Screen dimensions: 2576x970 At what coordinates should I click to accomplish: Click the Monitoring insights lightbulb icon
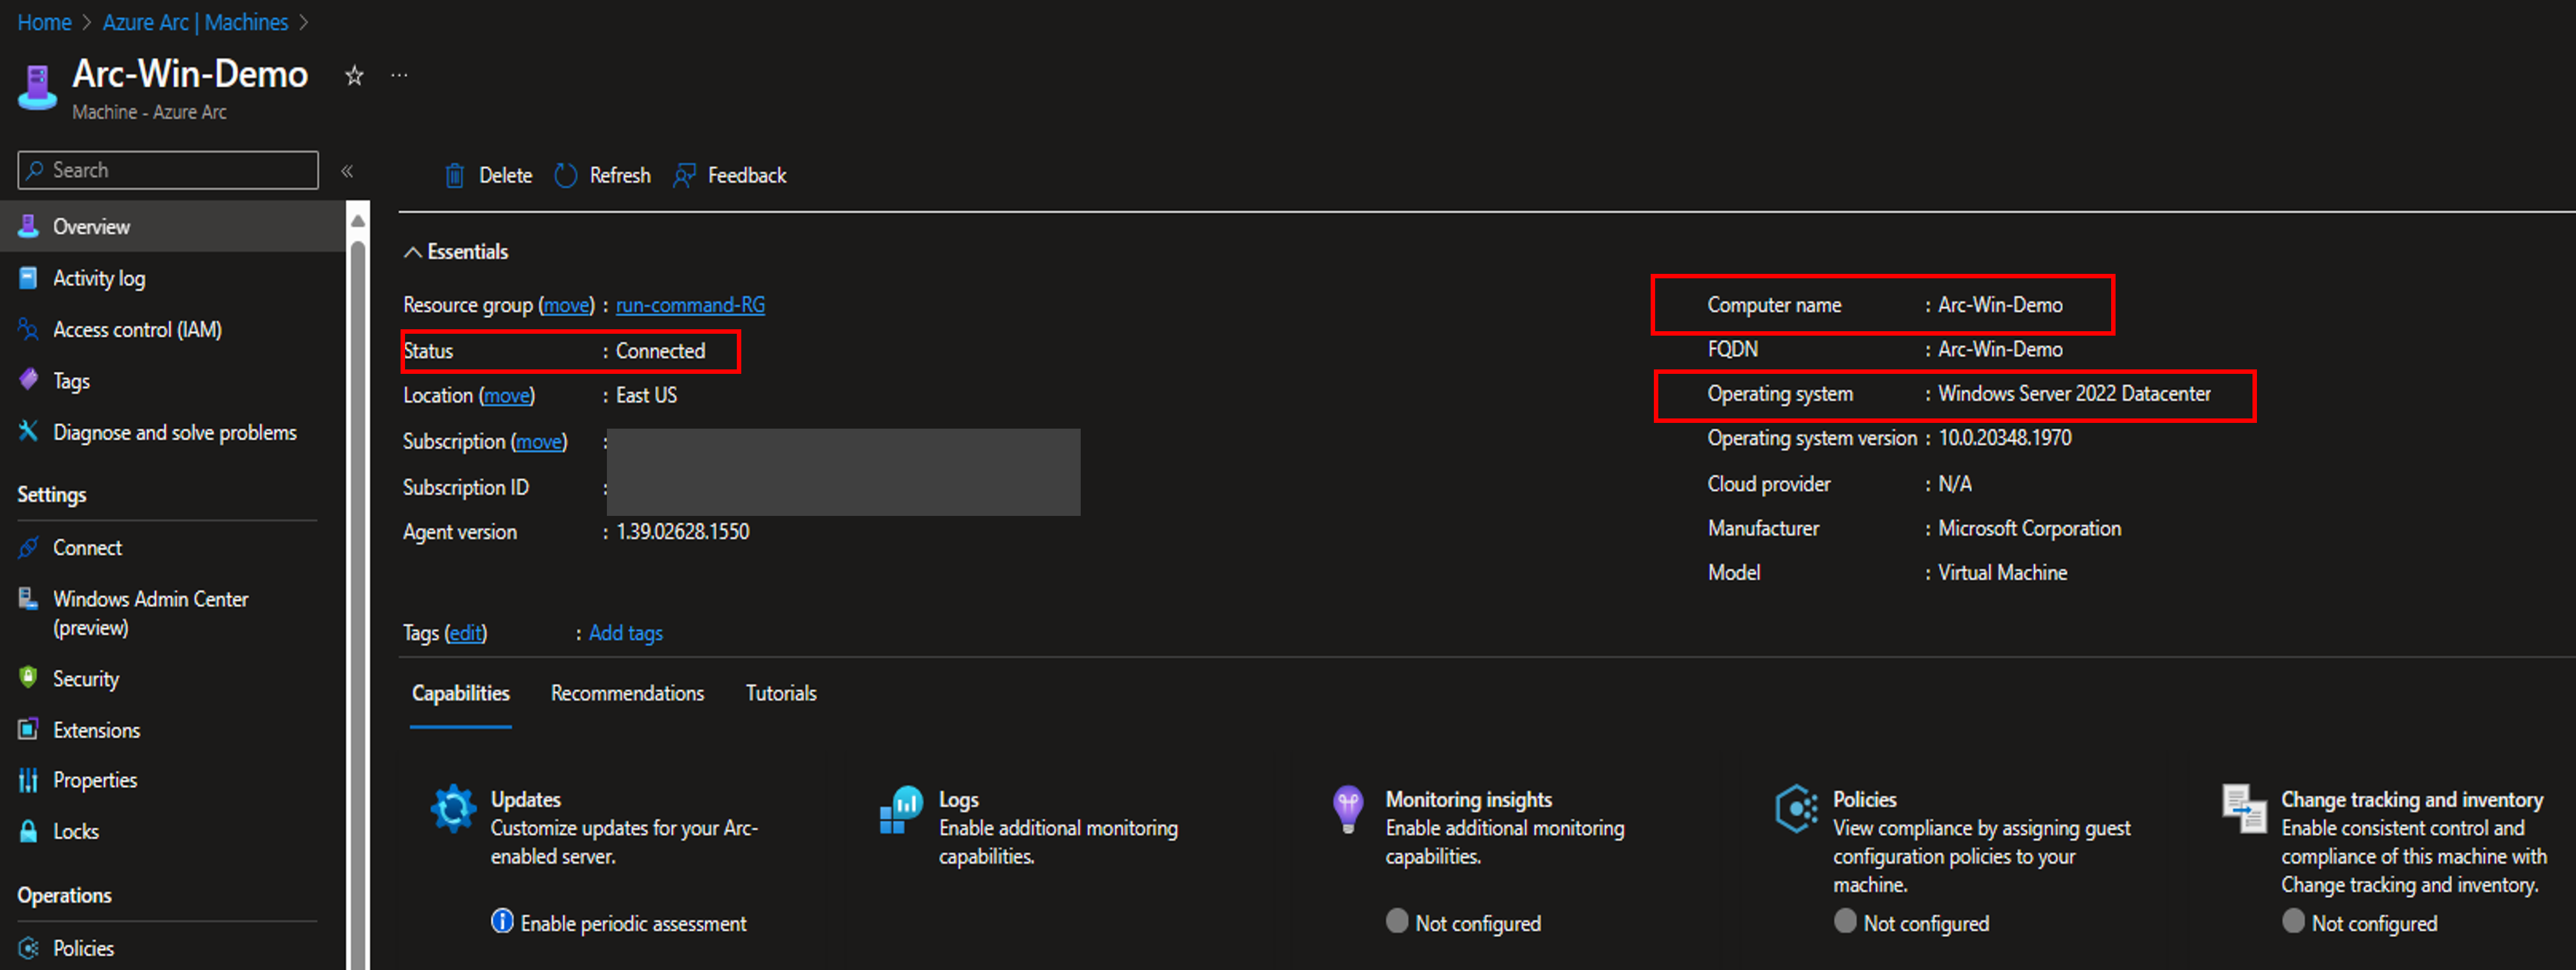click(x=1348, y=808)
